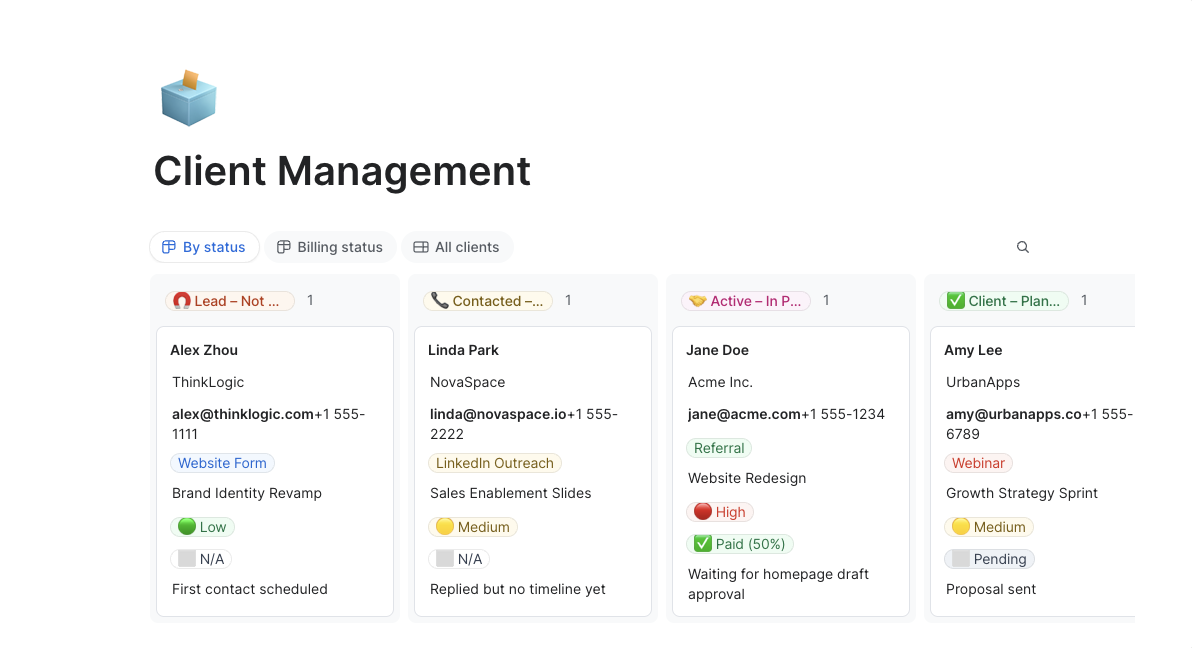The height and width of the screenshot is (648, 1192).
Task: Click the Contacted status group tag
Action: (x=488, y=301)
